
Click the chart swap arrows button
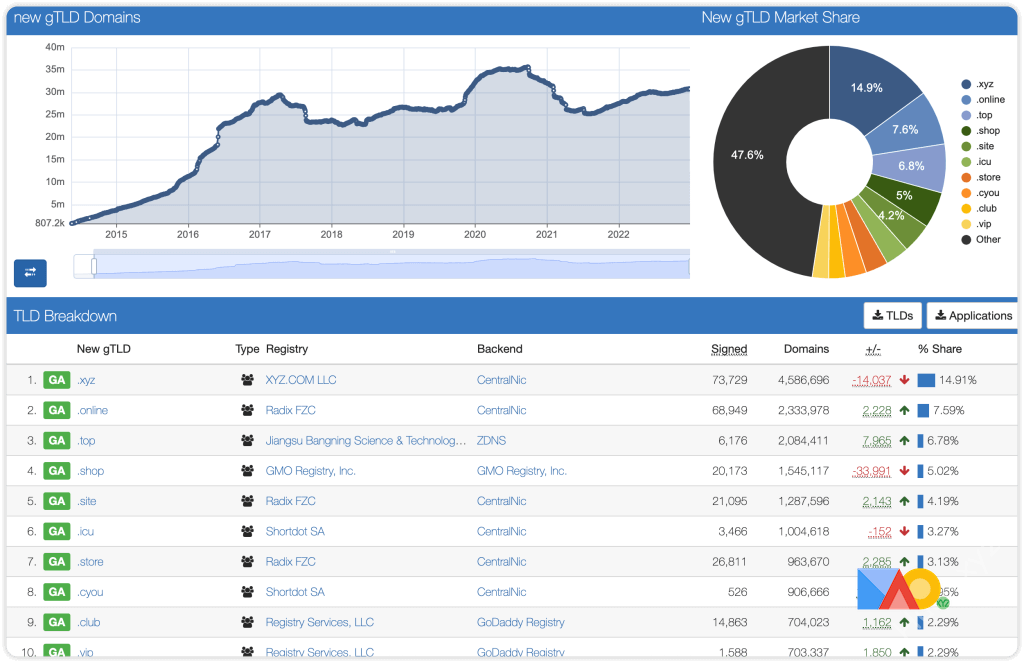click(30, 272)
